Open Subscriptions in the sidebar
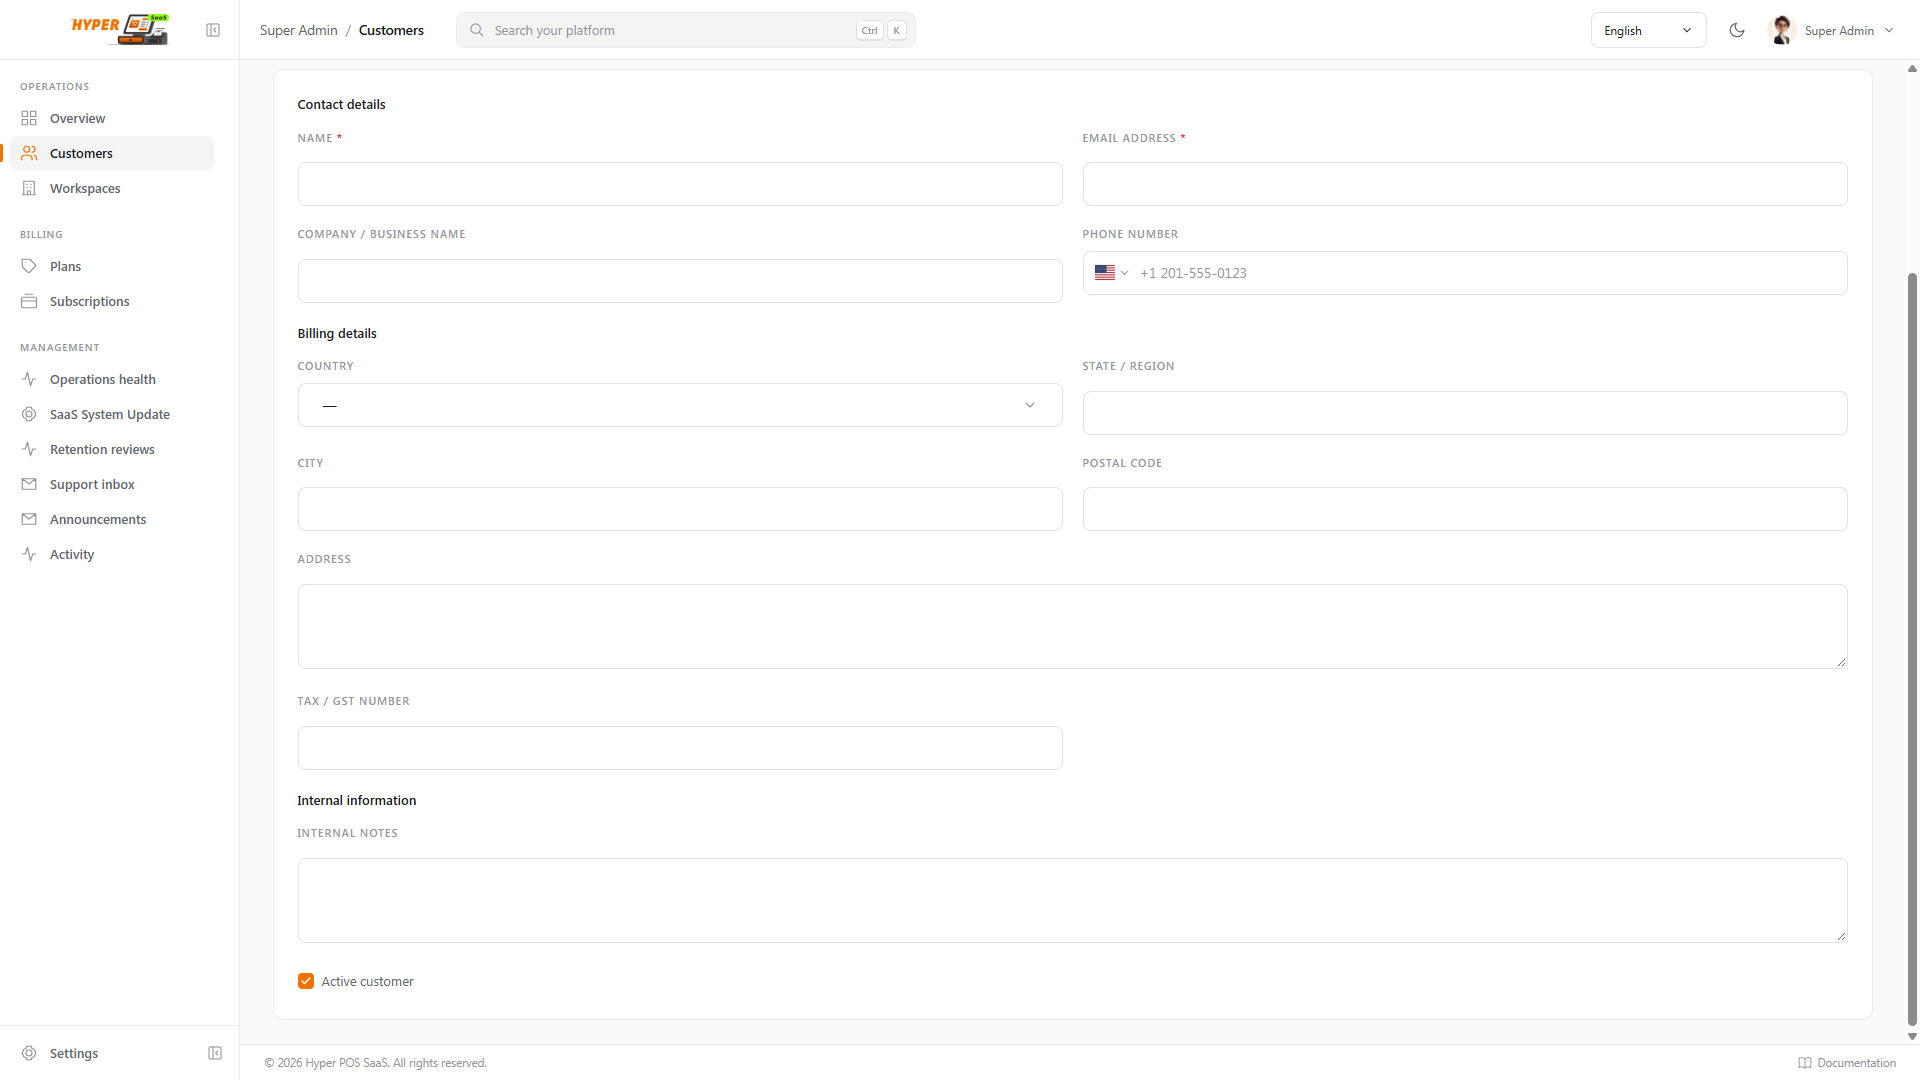Image resolution: width=1920 pixels, height=1080 pixels. 112,301
